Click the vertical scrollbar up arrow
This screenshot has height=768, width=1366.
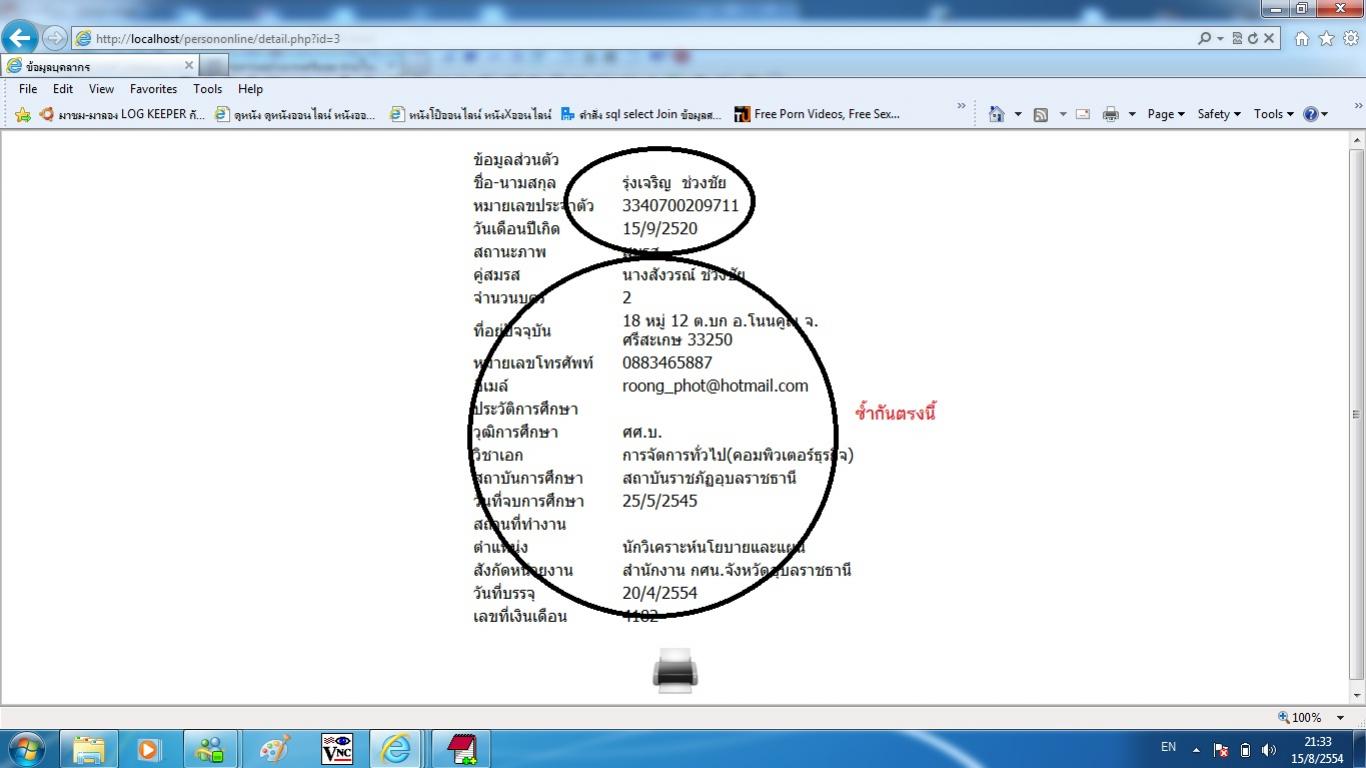click(x=1357, y=139)
